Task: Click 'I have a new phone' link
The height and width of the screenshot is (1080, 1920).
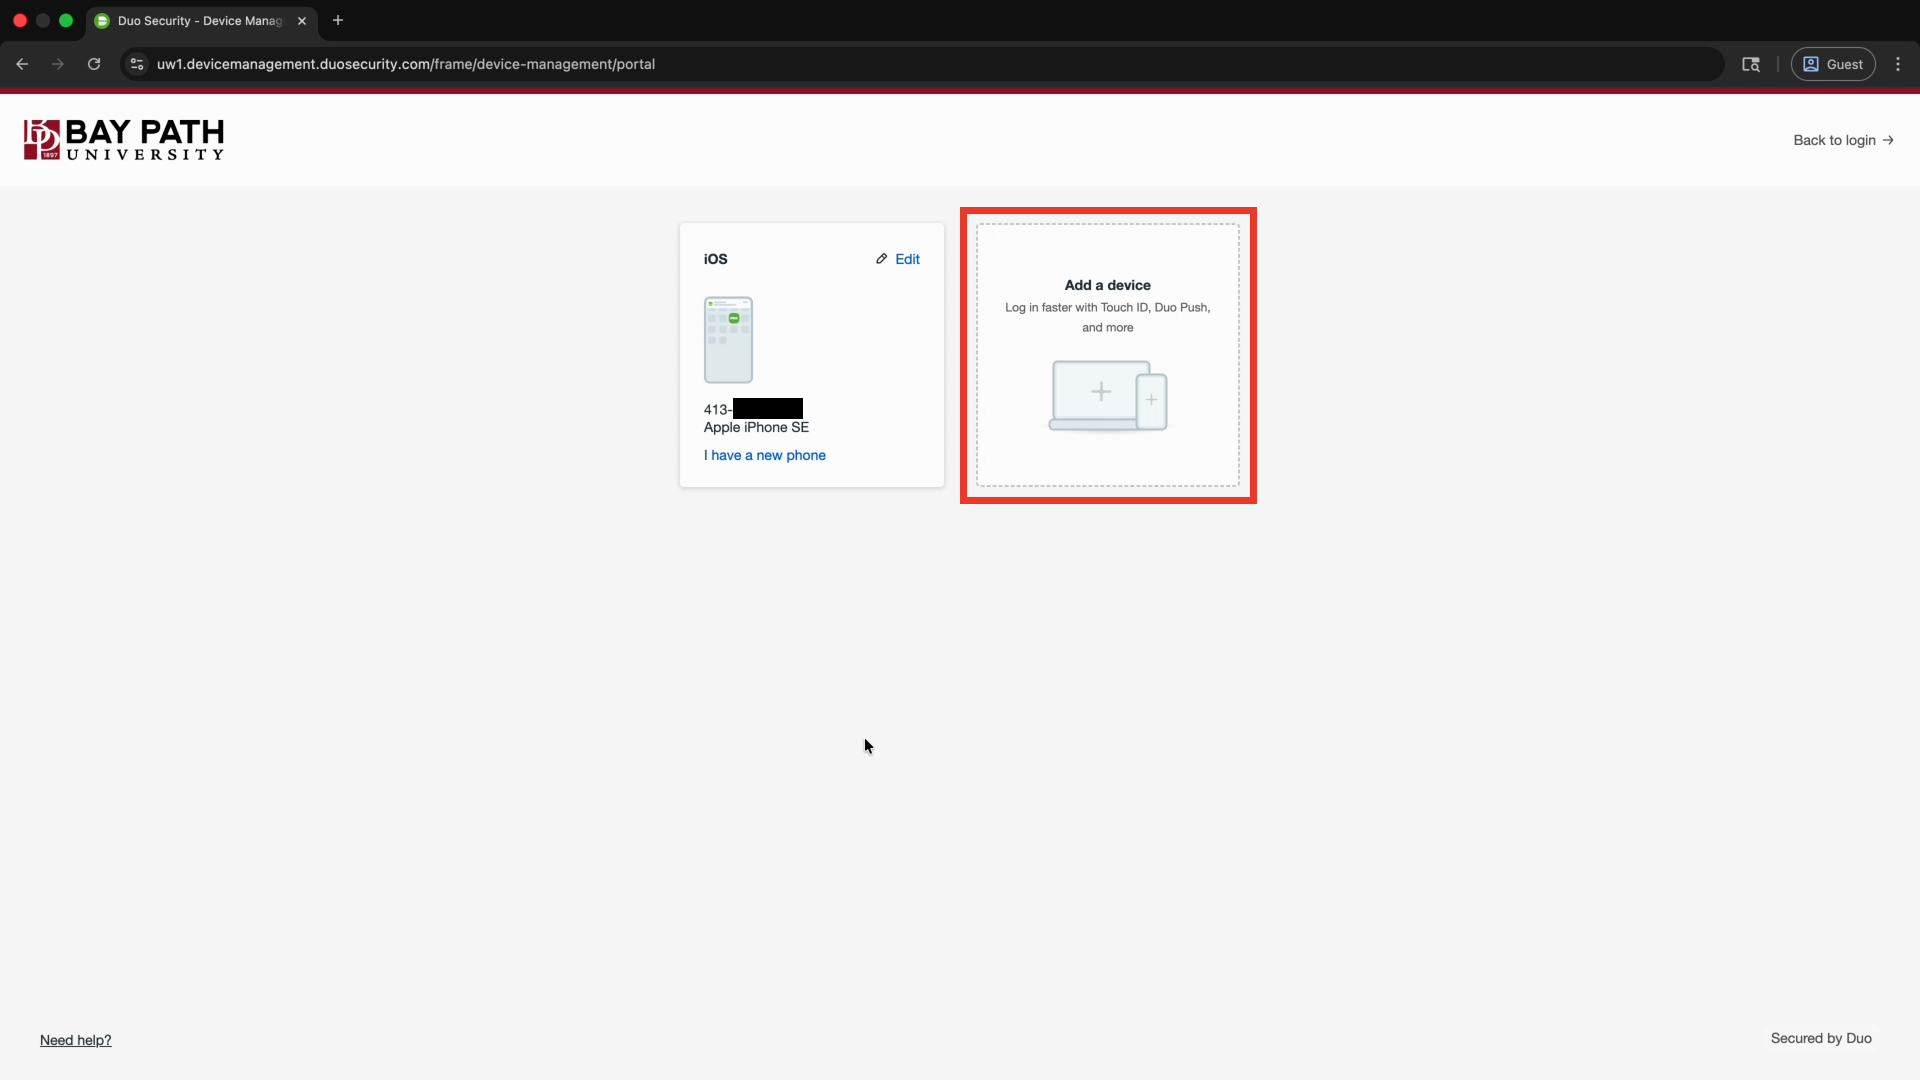Action: point(765,455)
